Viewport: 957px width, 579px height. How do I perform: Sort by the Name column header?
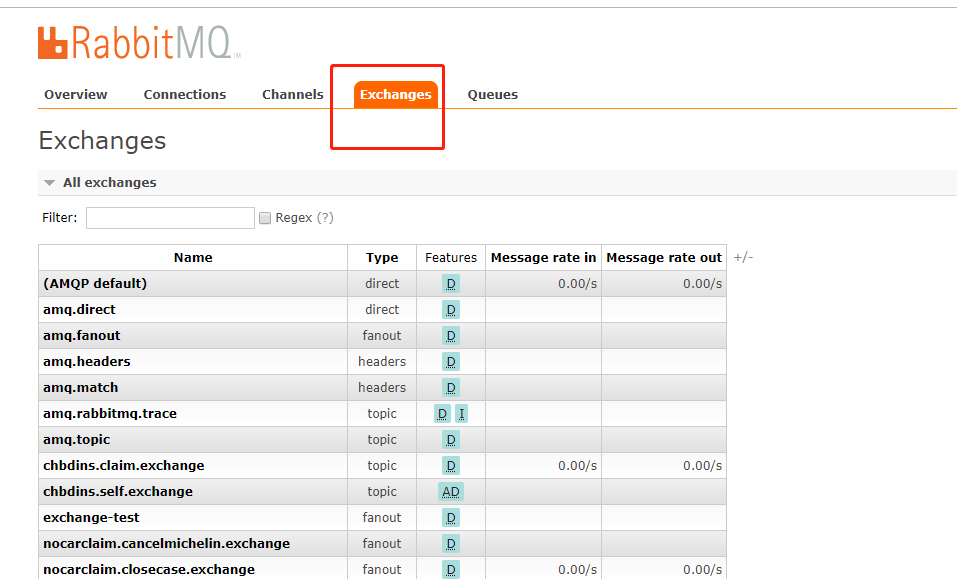tap(193, 257)
